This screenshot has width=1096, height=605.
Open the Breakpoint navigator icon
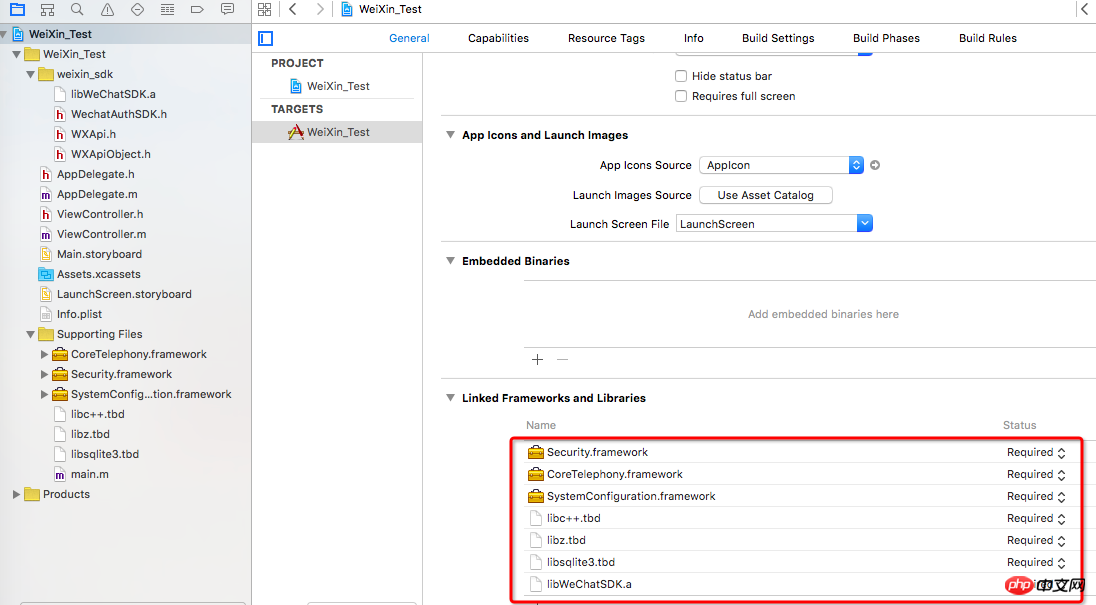pyautogui.click(x=197, y=10)
